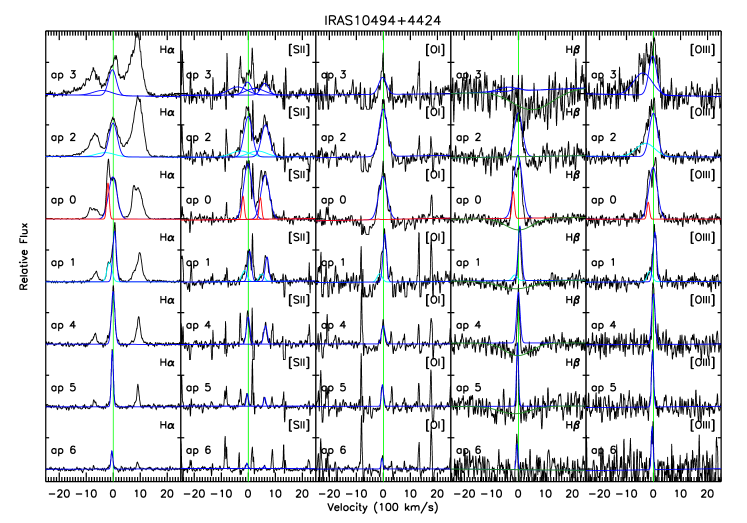Viewport: 747px width, 523px height.
Task: Click the Hα label in the ap 3 panel
Action: click(167, 50)
